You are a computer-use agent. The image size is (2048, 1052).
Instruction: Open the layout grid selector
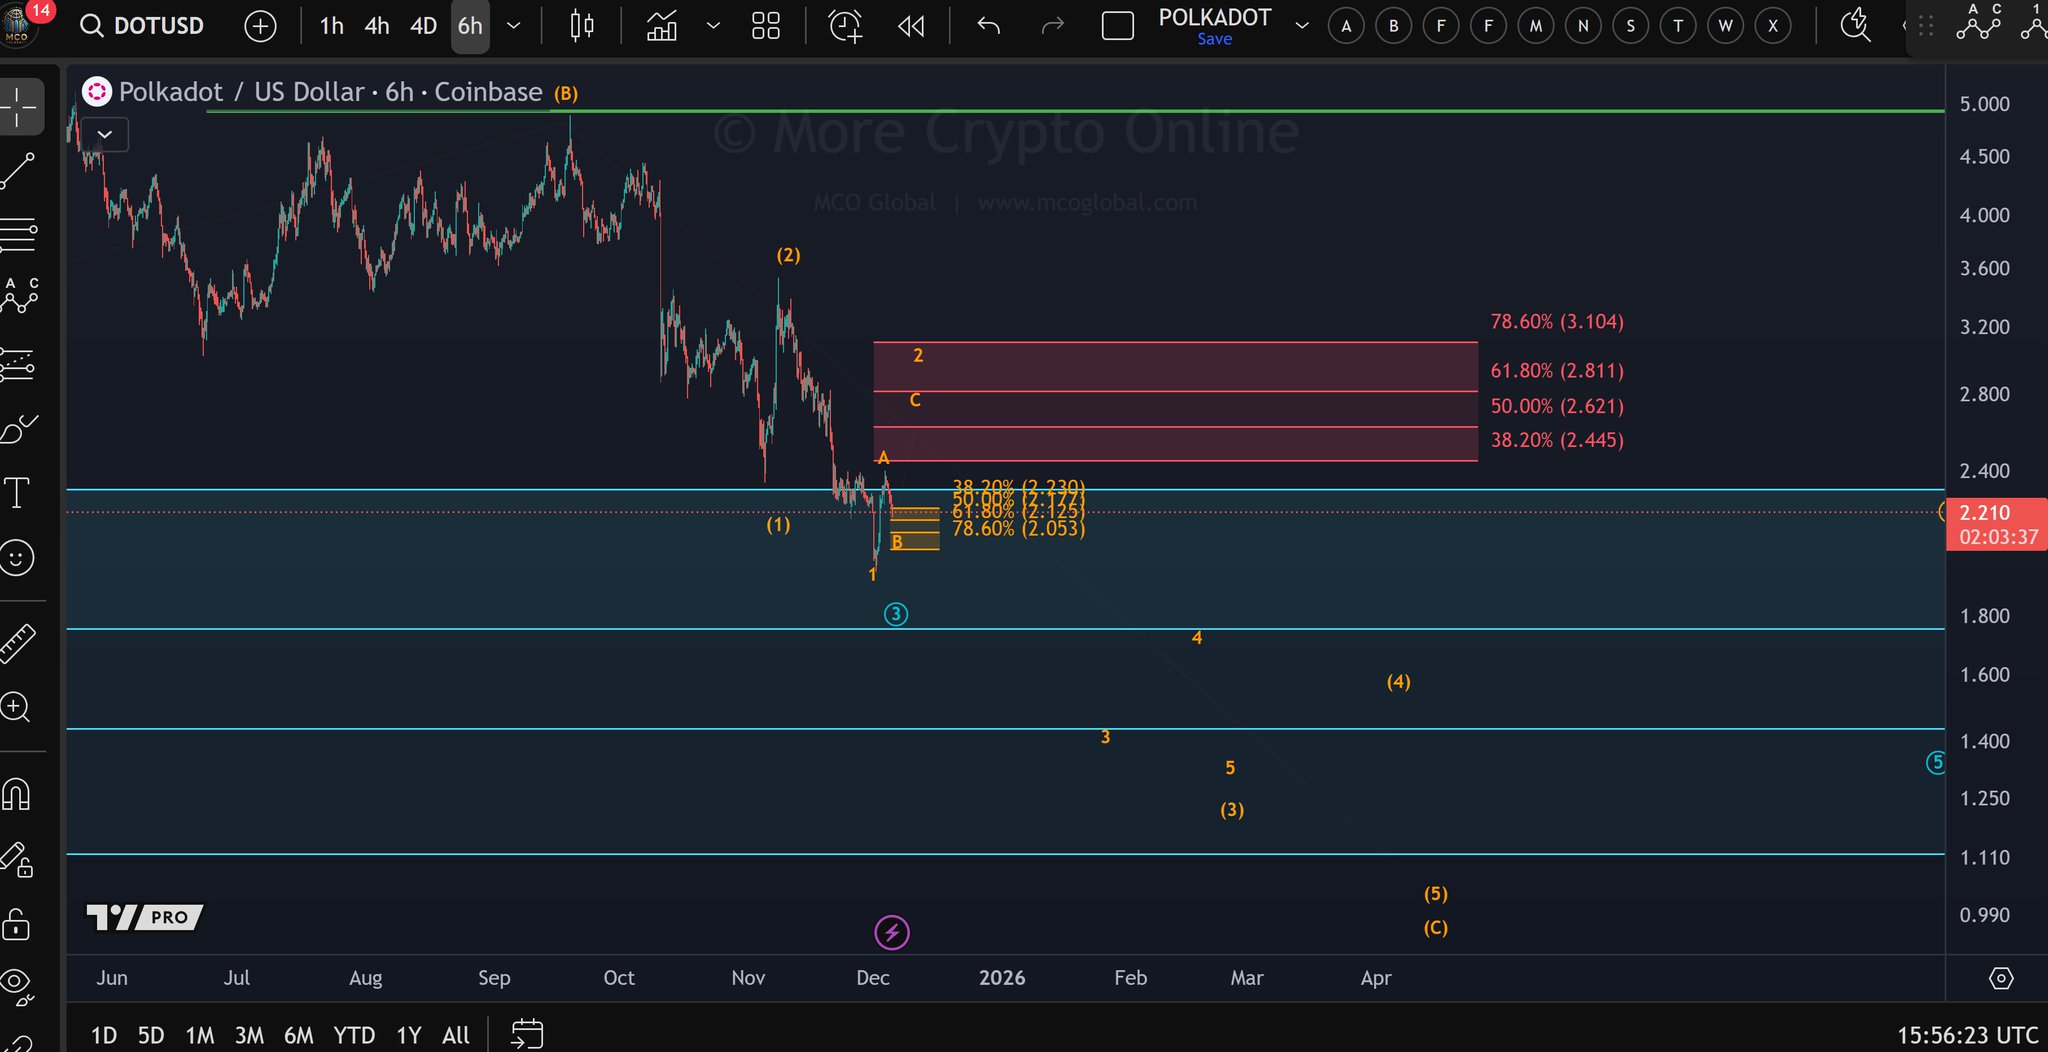click(766, 26)
